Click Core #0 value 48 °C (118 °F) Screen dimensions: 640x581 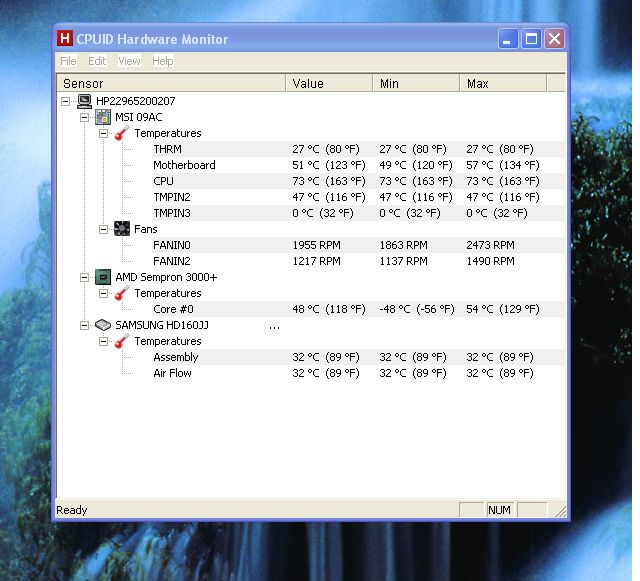click(329, 309)
